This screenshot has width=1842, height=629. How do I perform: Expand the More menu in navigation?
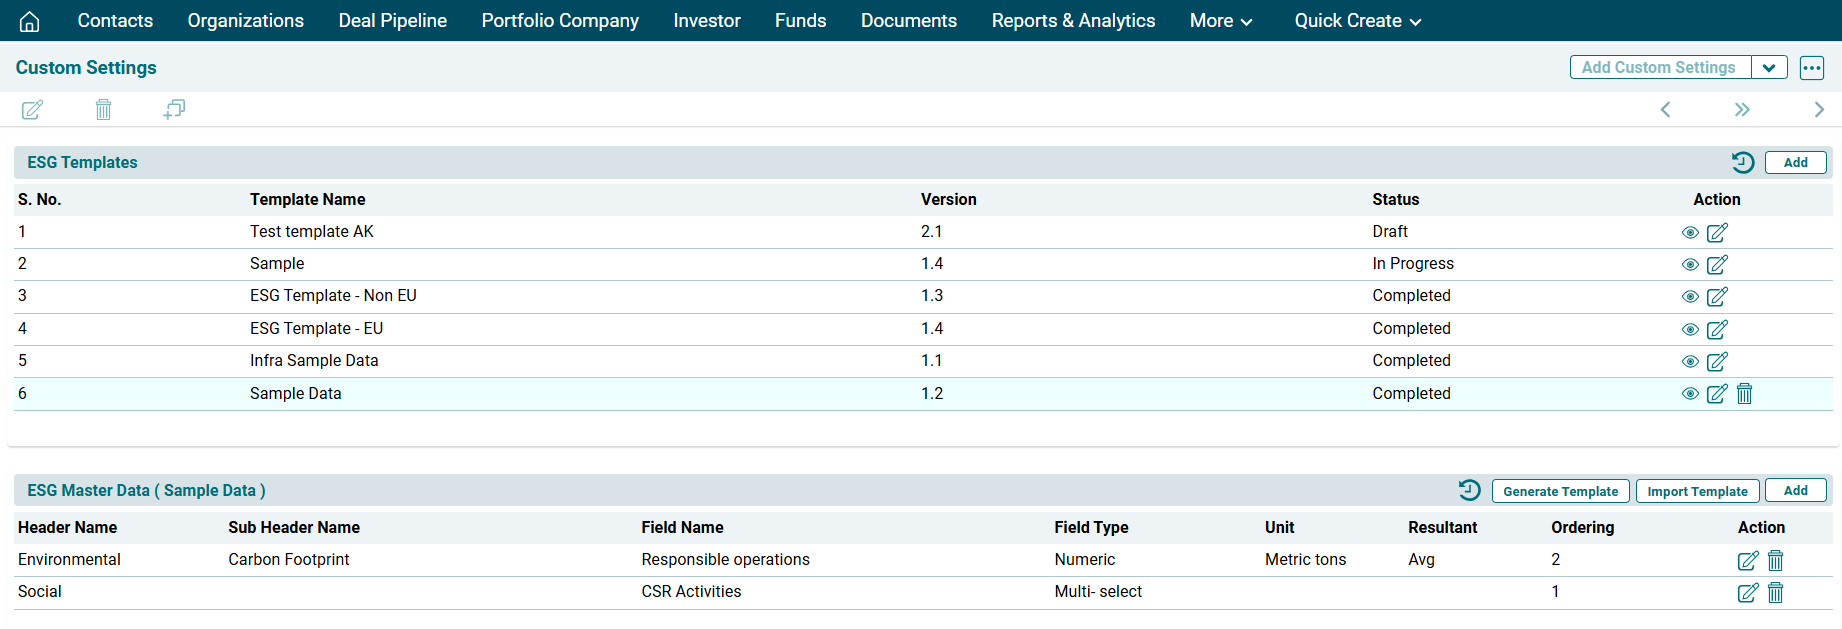pos(1220,21)
